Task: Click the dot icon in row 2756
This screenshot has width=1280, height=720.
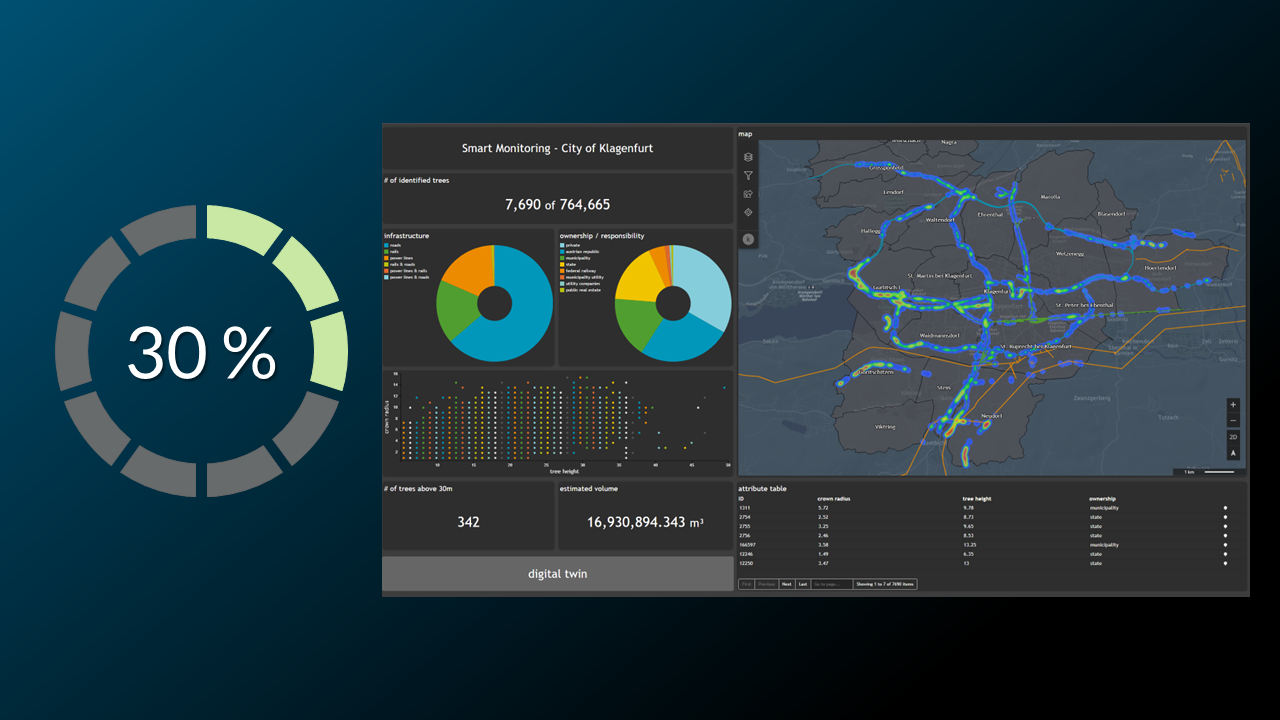Action: pos(1225,535)
